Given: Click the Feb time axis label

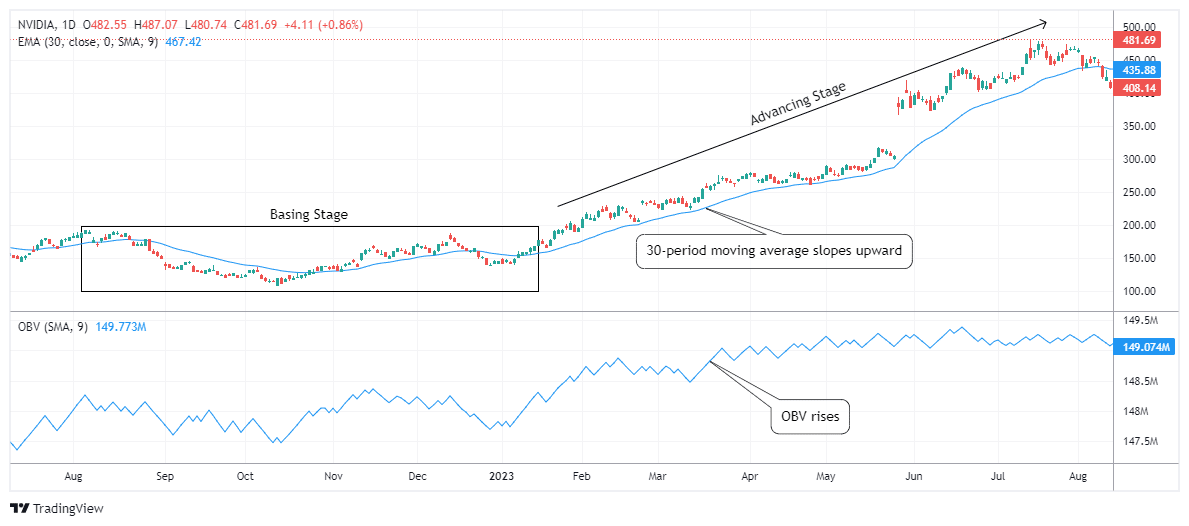Looking at the screenshot, I should click(581, 477).
